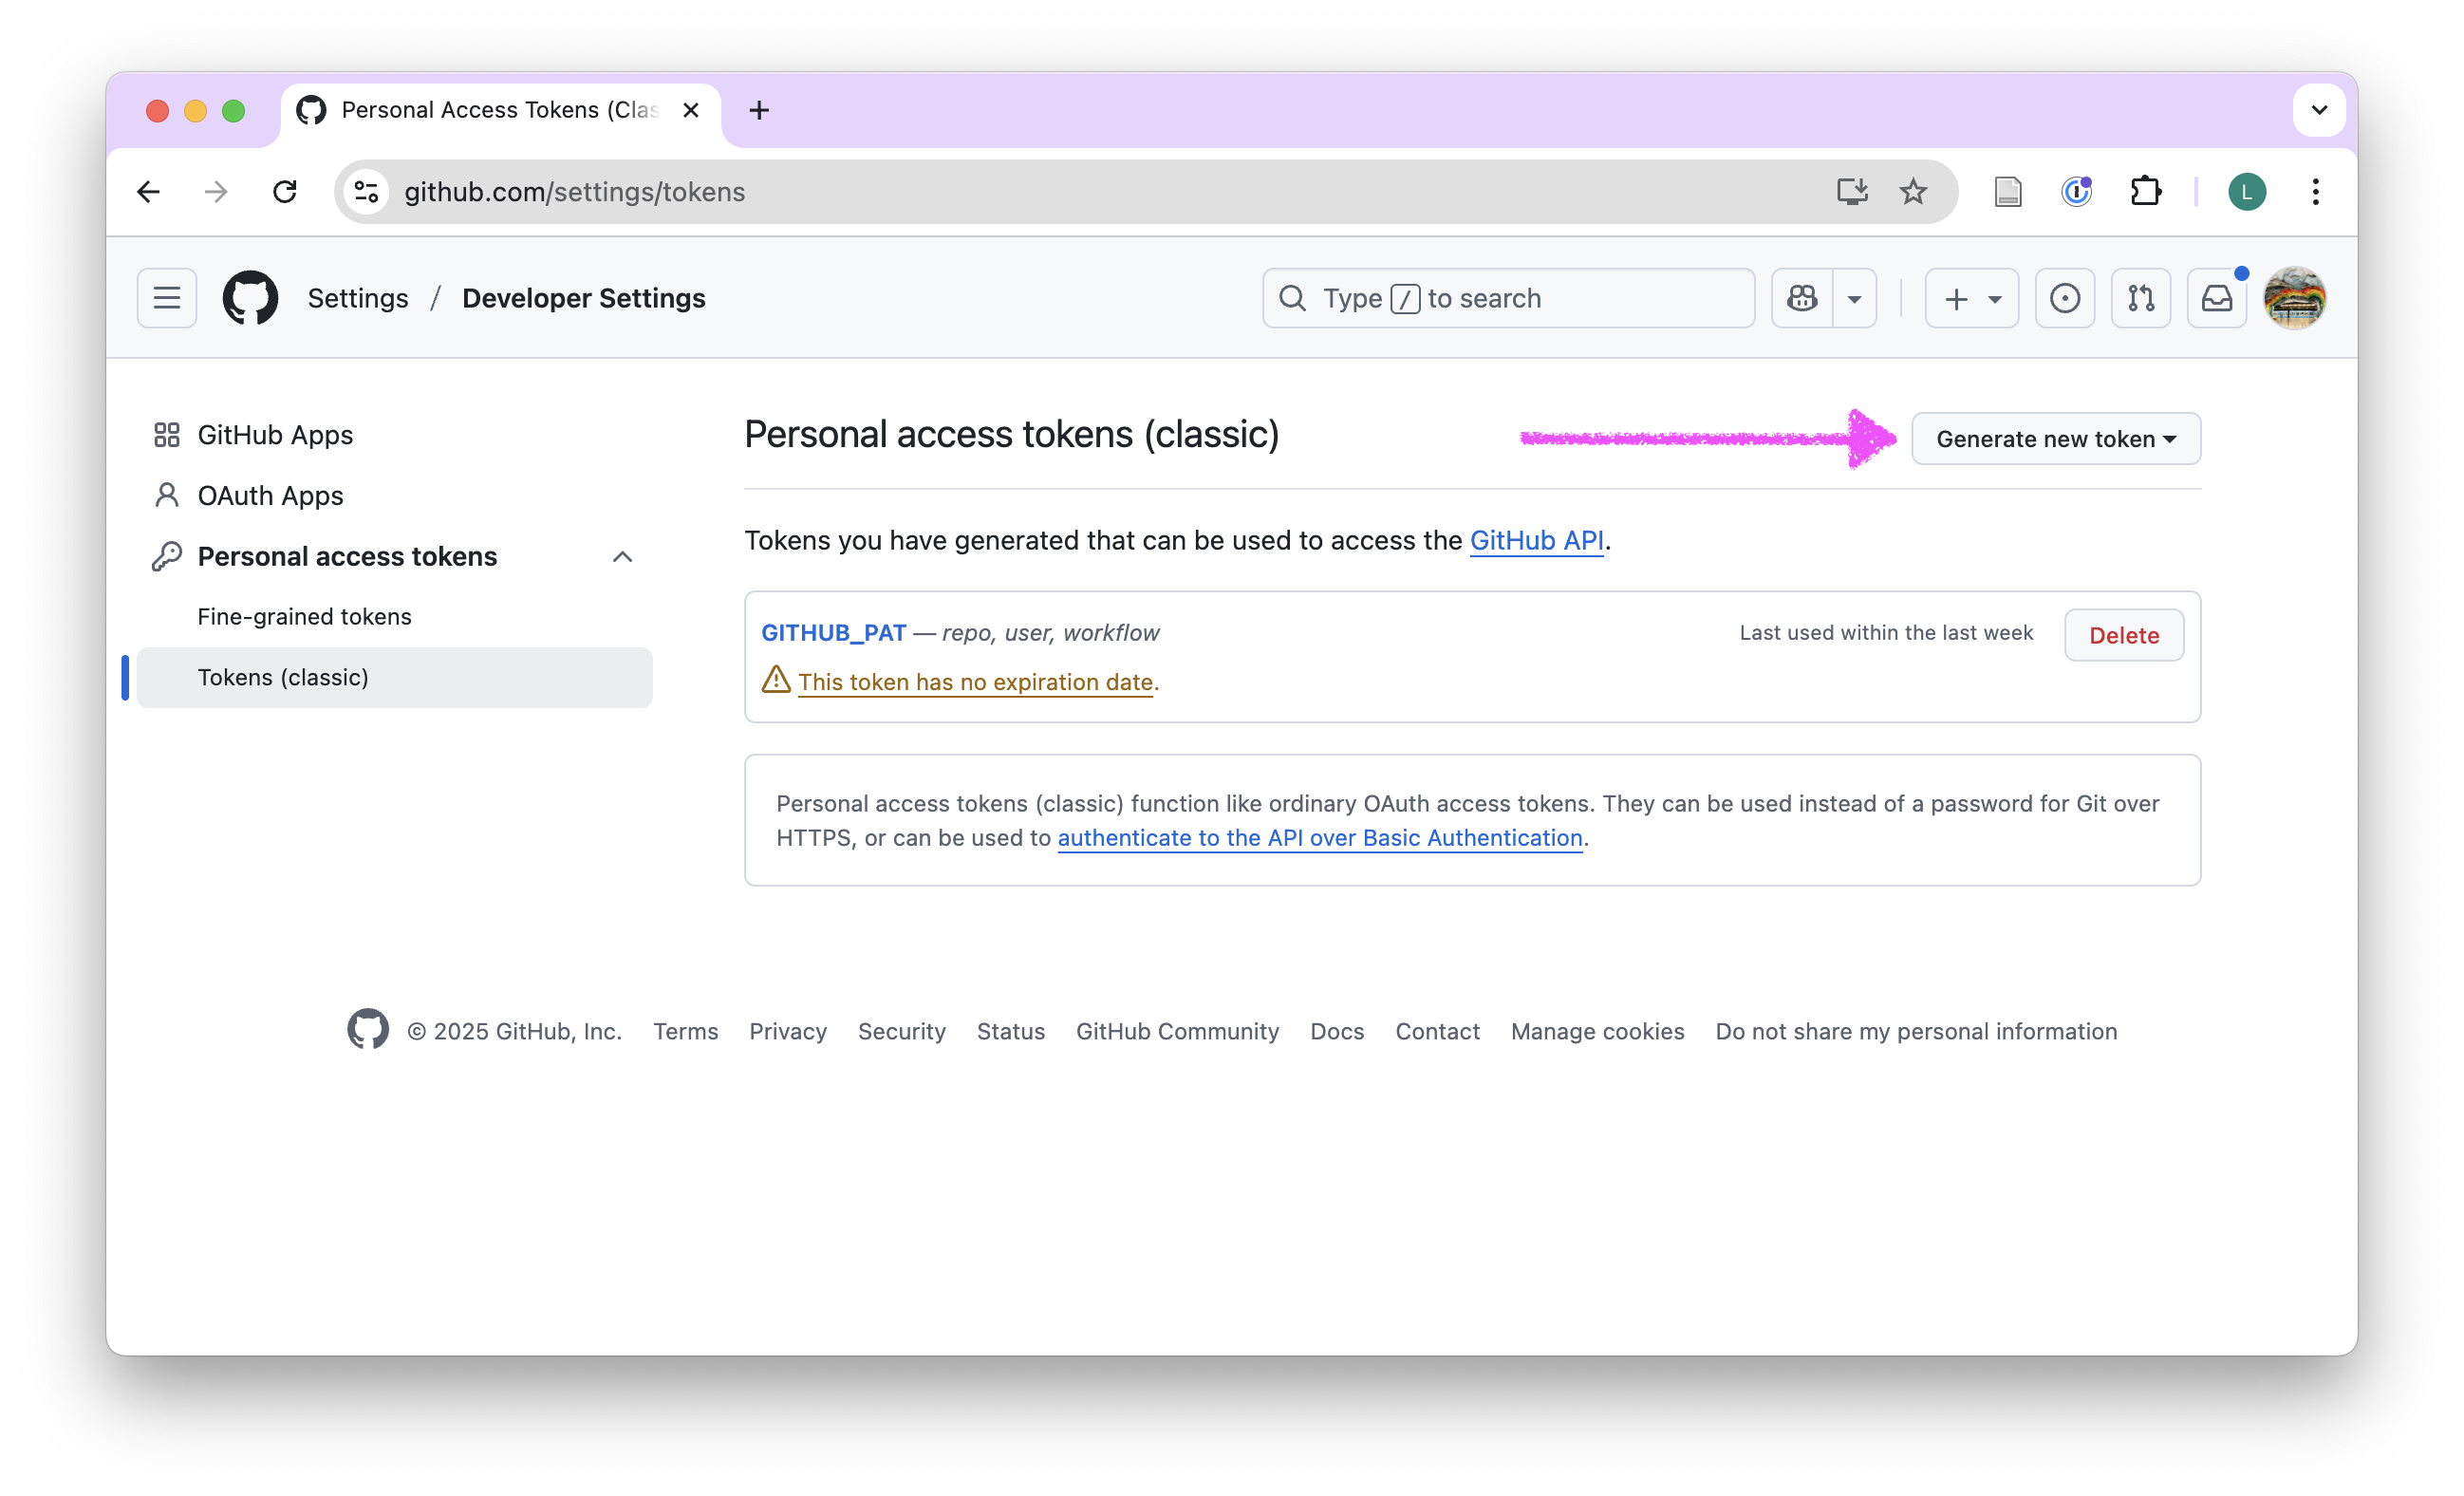Focus the Type / to search field
Screen dimensions: 2464x1496
pos(1508,298)
